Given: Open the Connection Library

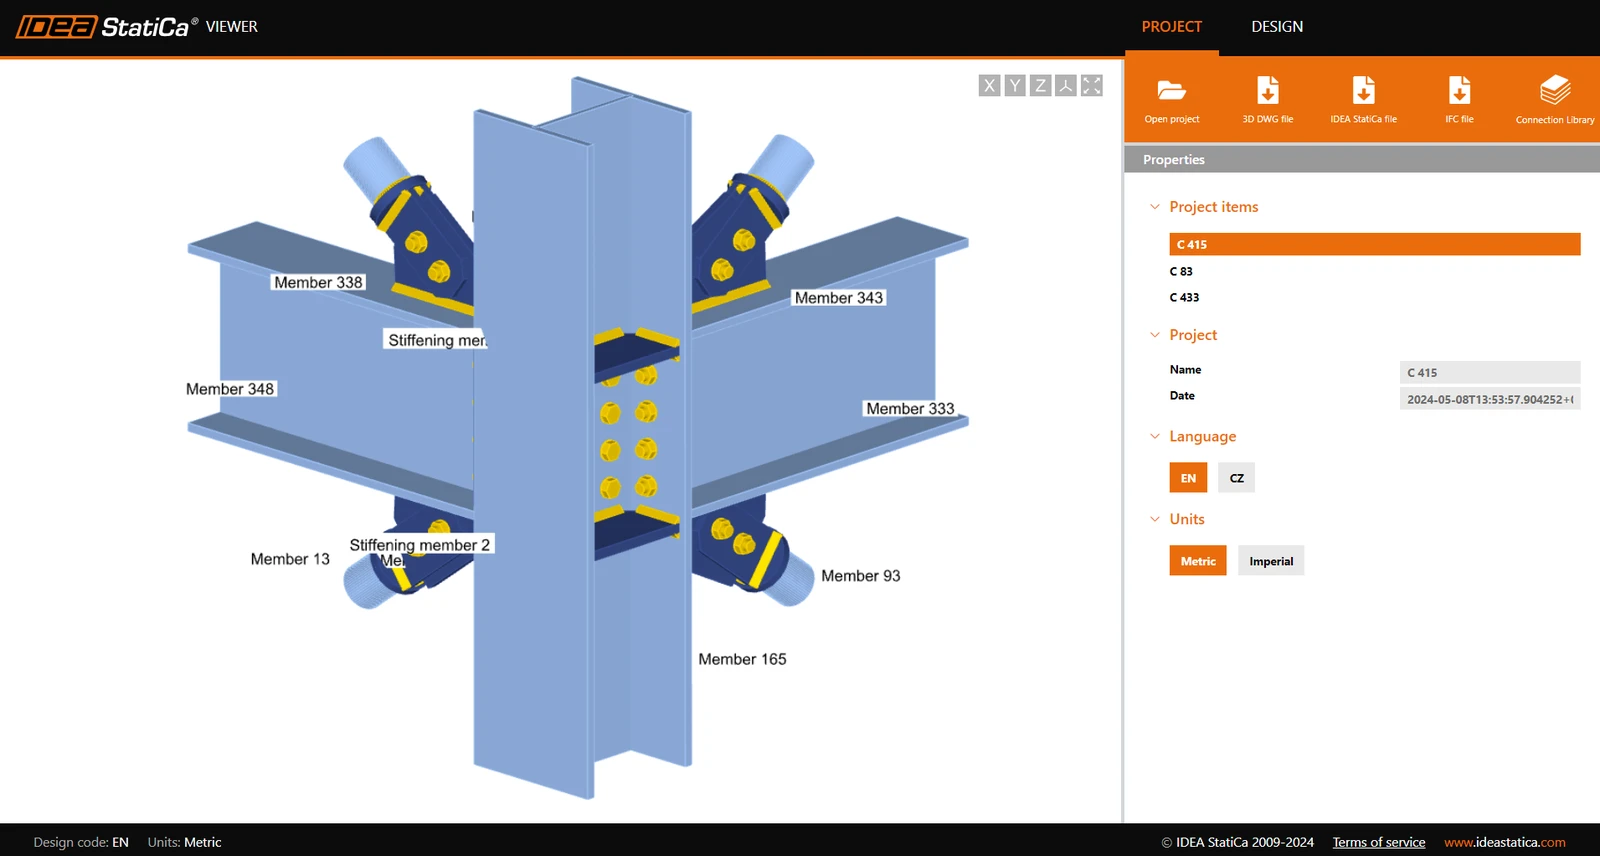Looking at the screenshot, I should pyautogui.click(x=1555, y=91).
